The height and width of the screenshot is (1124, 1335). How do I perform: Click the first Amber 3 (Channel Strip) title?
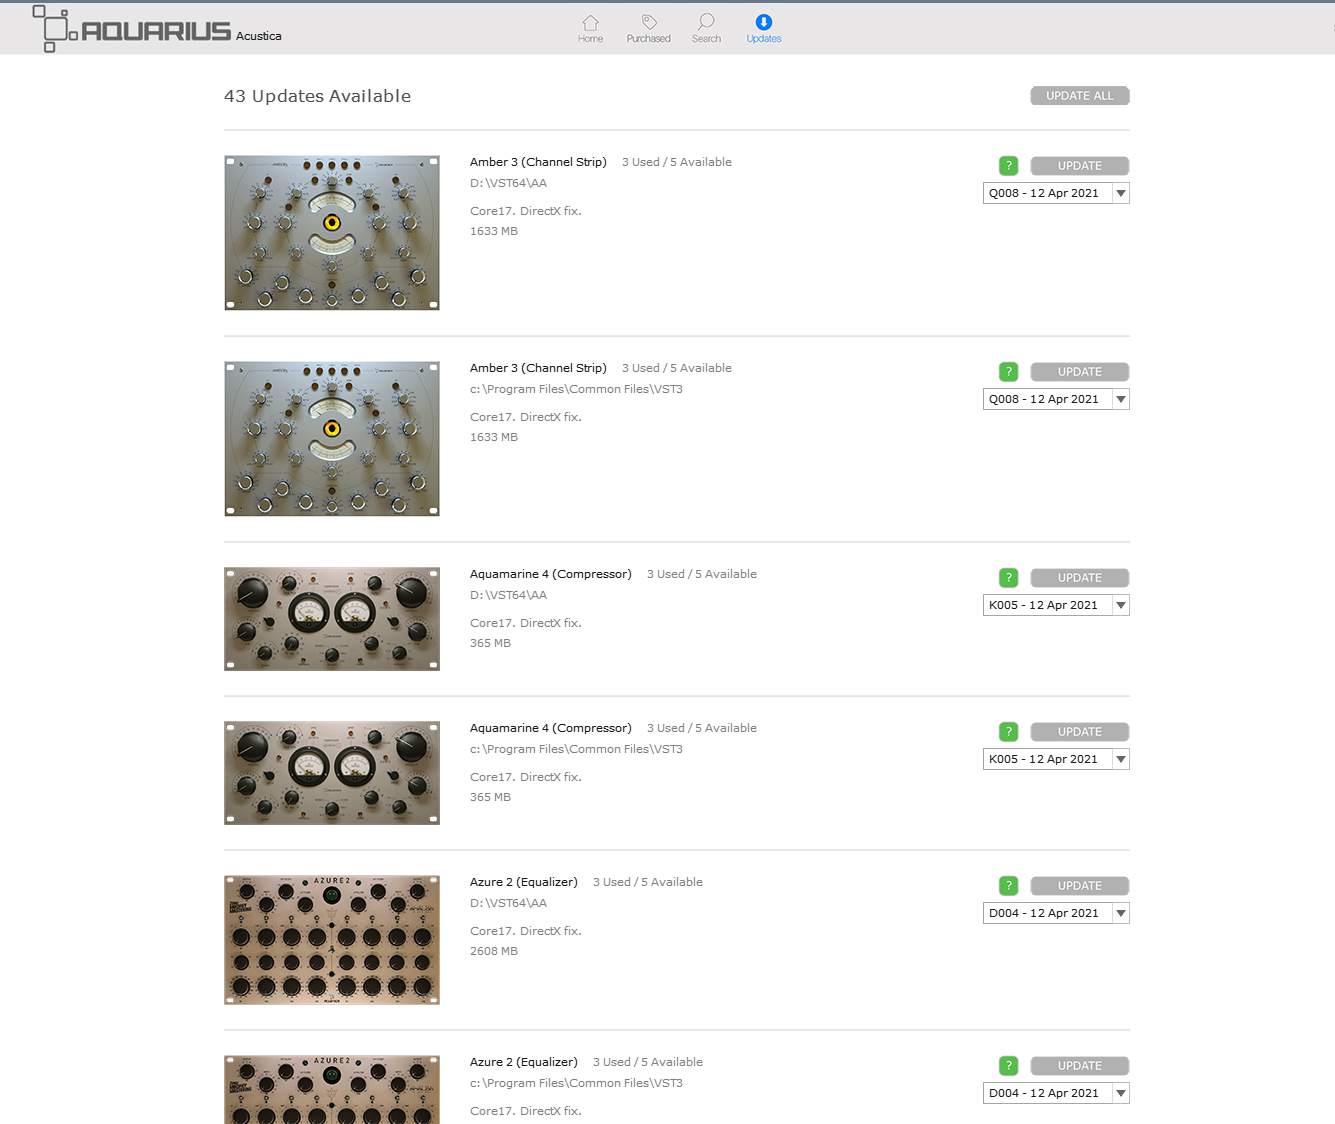tap(538, 162)
